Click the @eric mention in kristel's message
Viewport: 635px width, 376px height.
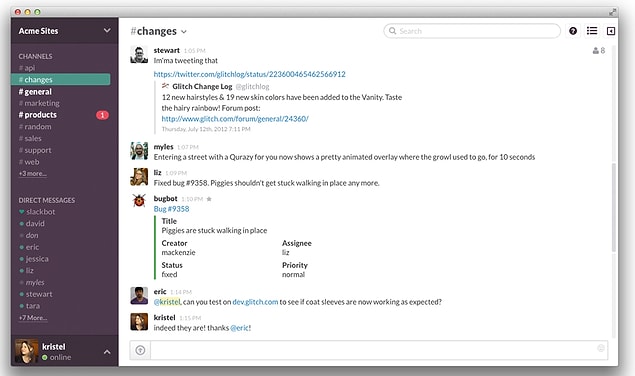tap(239, 328)
